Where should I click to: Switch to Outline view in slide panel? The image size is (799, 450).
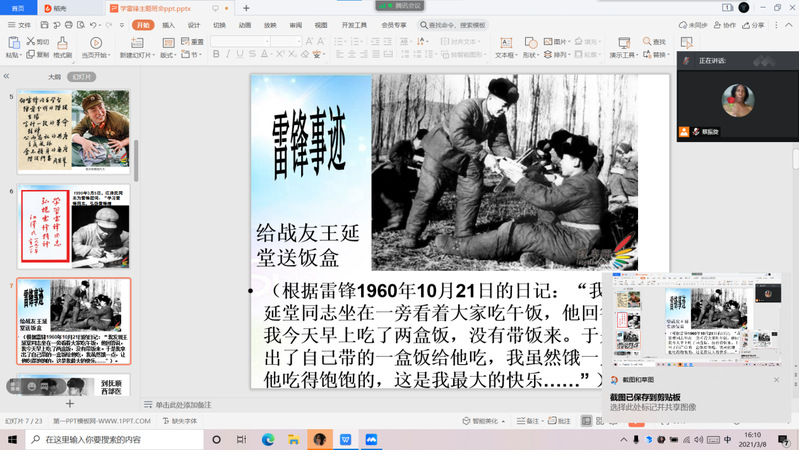(x=55, y=77)
